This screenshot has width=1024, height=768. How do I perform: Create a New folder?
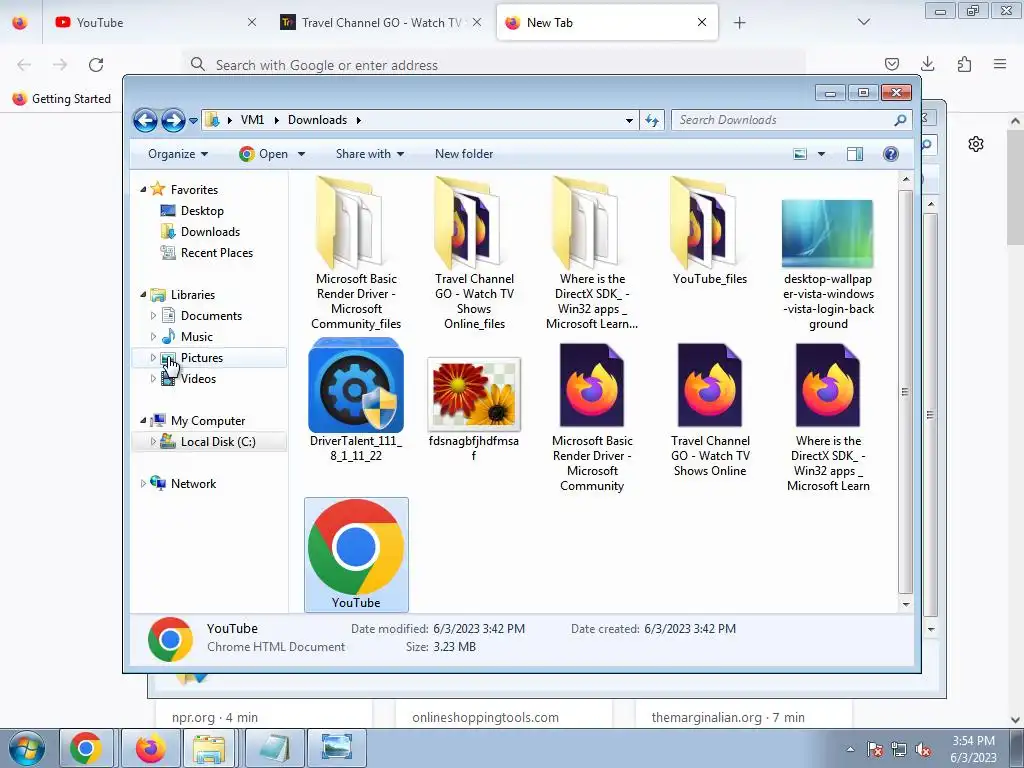click(464, 154)
